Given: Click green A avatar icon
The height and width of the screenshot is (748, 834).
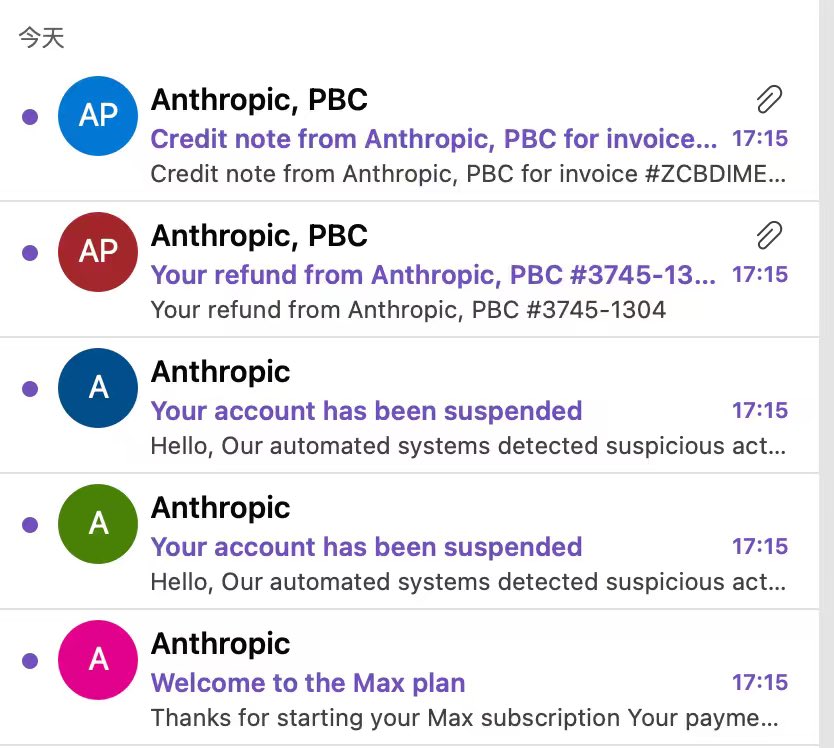Looking at the screenshot, I should (98, 524).
